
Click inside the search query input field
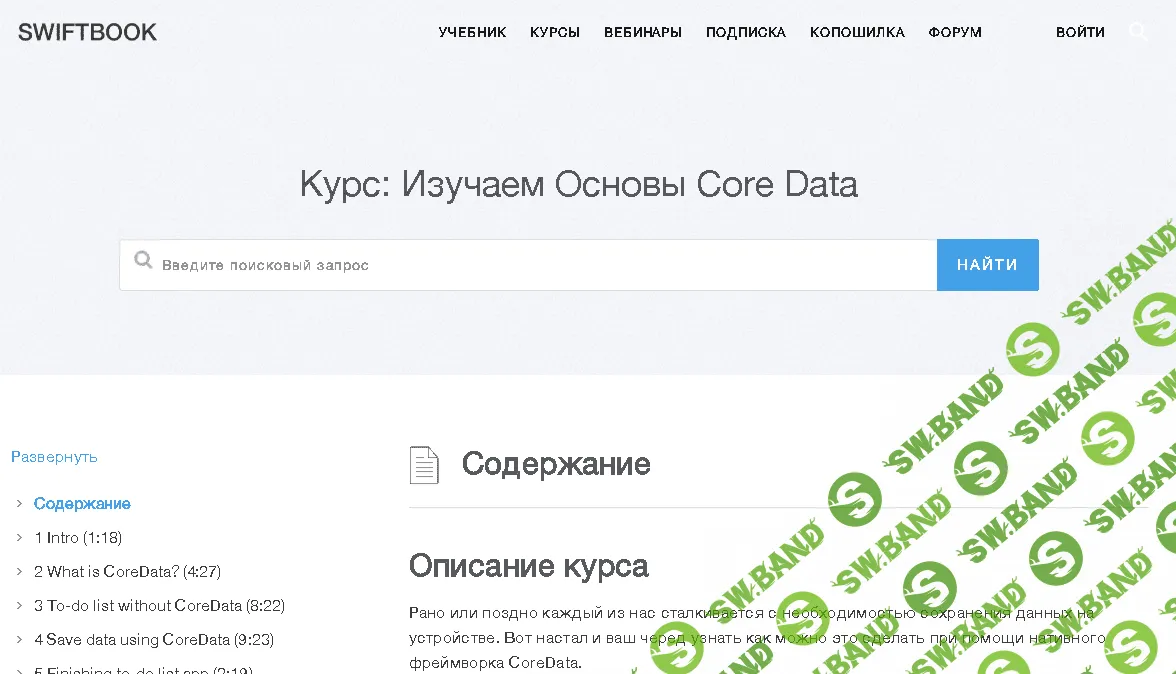(450, 264)
